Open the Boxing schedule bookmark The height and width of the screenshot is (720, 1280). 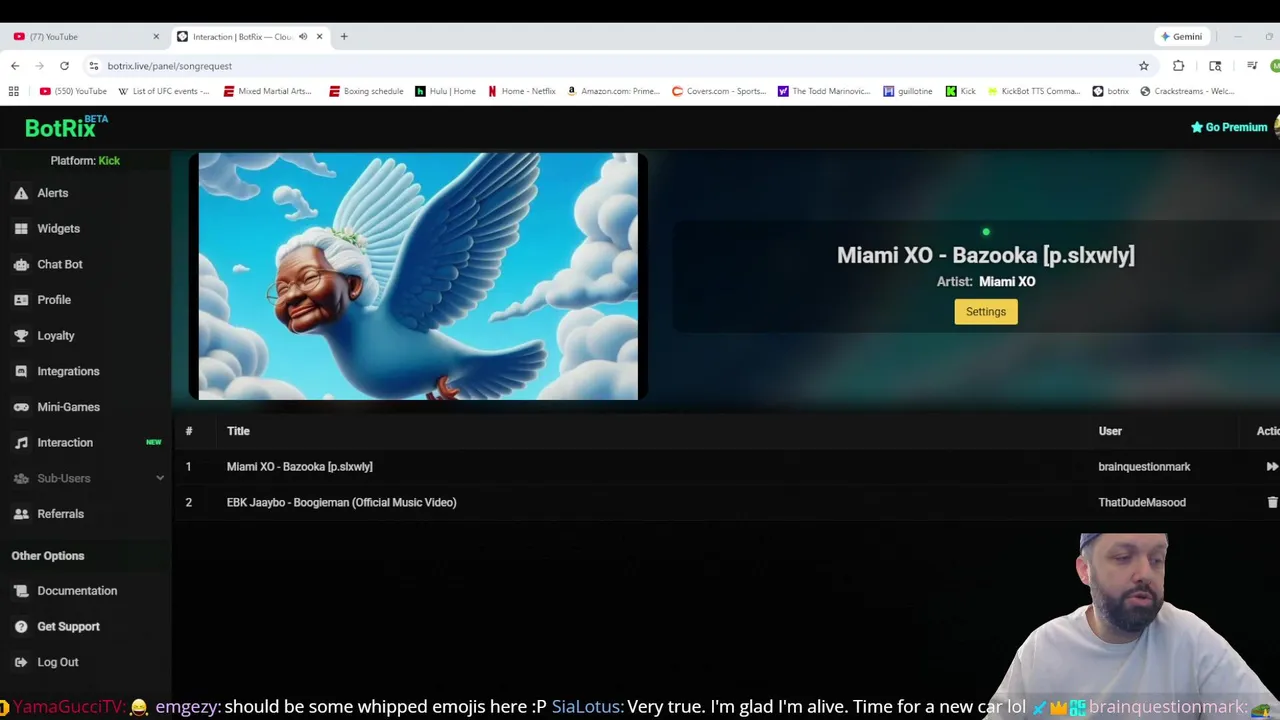point(366,91)
